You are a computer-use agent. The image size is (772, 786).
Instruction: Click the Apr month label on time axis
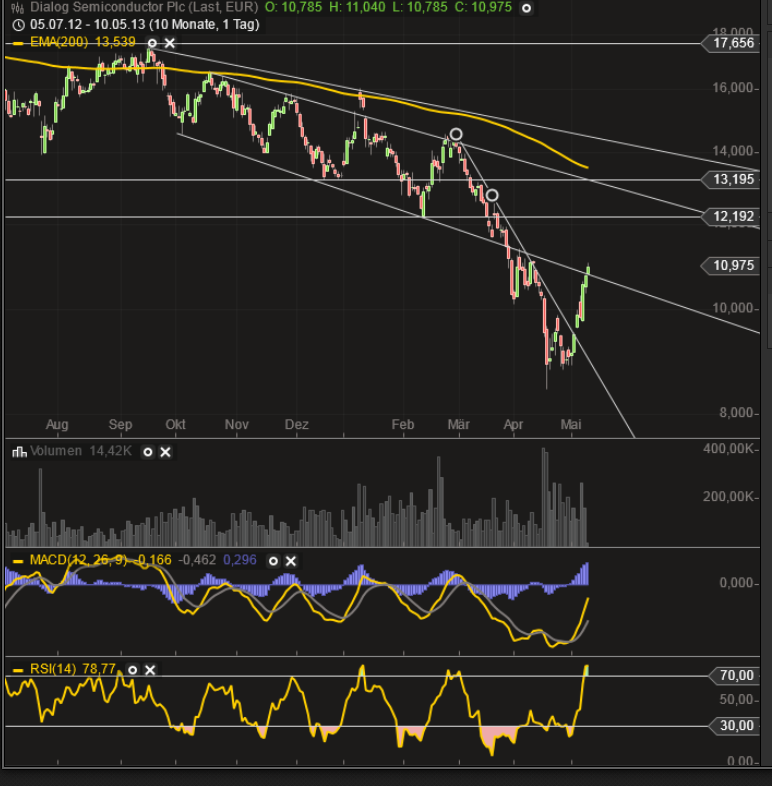point(513,425)
